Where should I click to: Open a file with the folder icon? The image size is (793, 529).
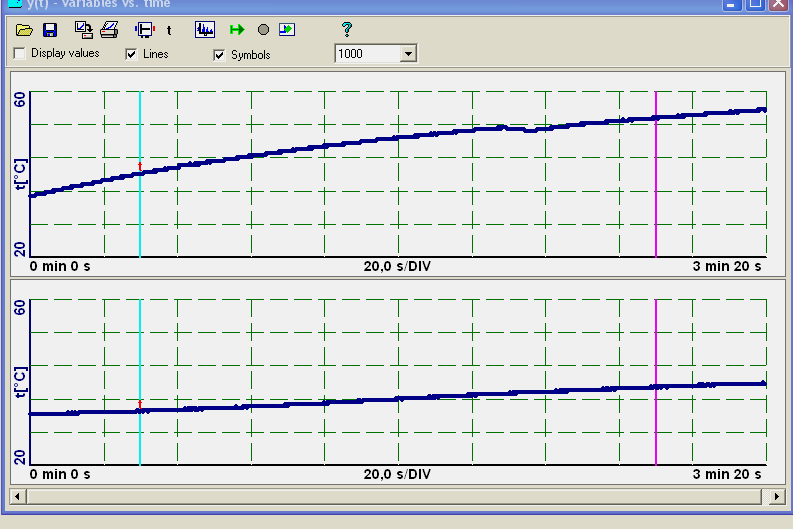24,30
